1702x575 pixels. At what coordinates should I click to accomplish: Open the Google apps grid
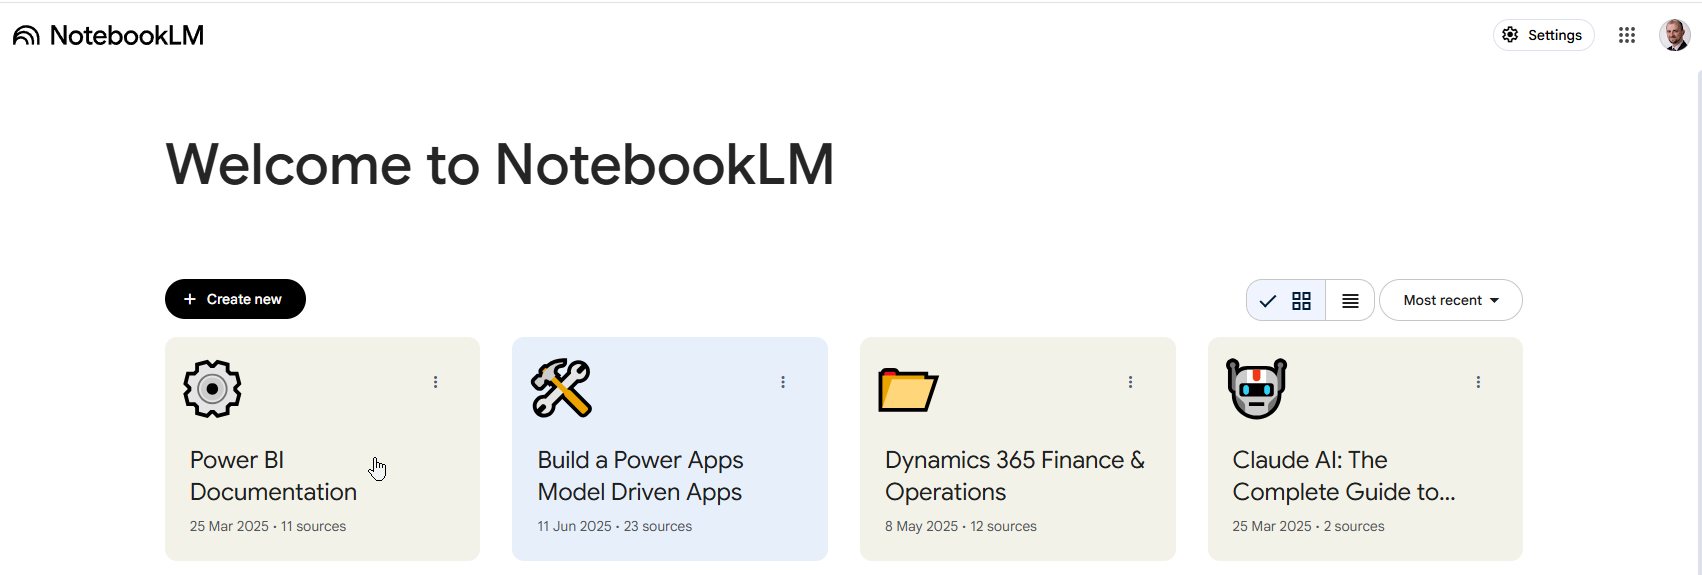1627,35
